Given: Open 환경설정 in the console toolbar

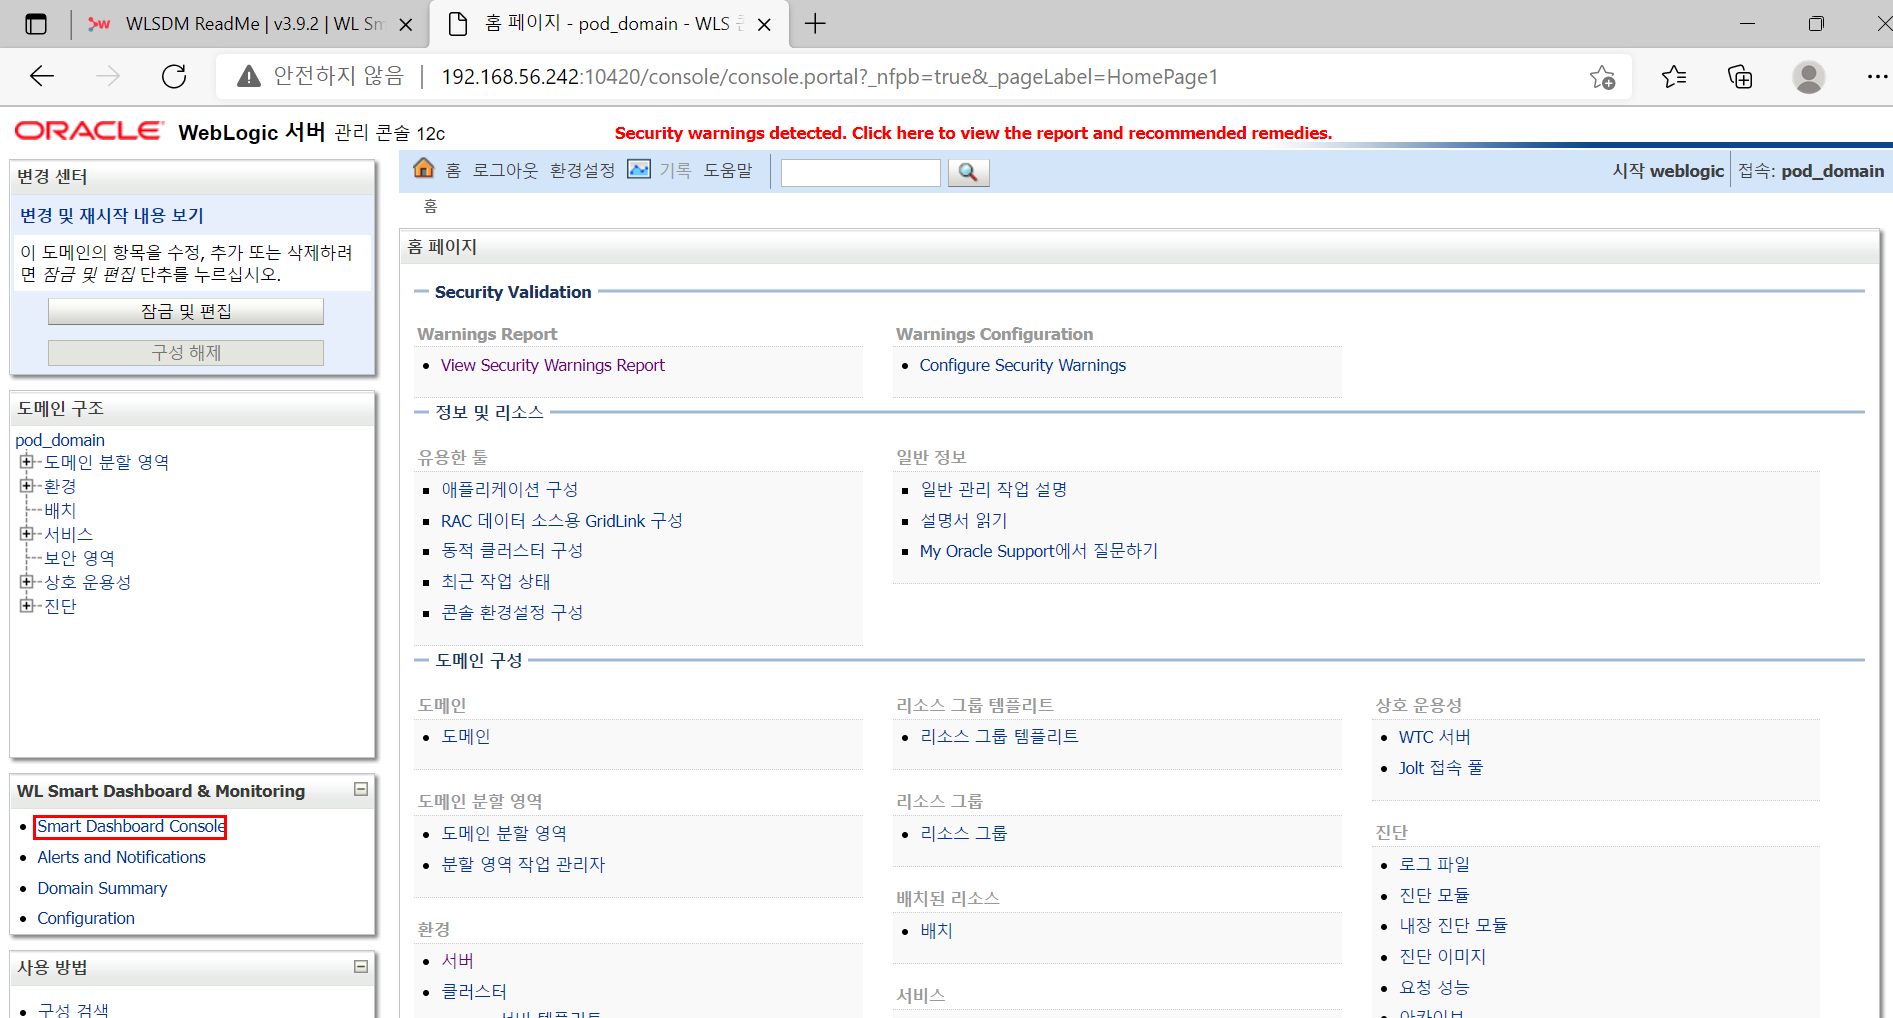Looking at the screenshot, I should 582,170.
